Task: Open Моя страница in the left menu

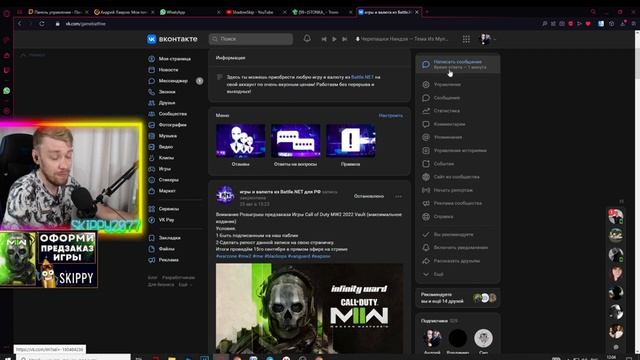Action: click(x=175, y=59)
